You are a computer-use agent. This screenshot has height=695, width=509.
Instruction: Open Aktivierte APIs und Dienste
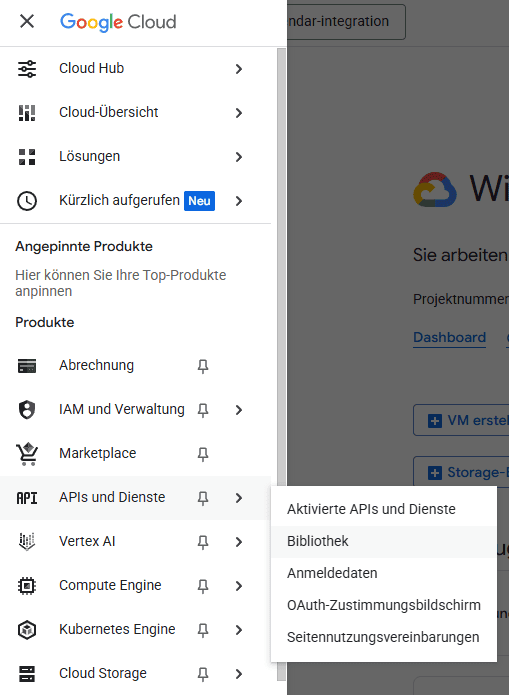(x=384, y=509)
